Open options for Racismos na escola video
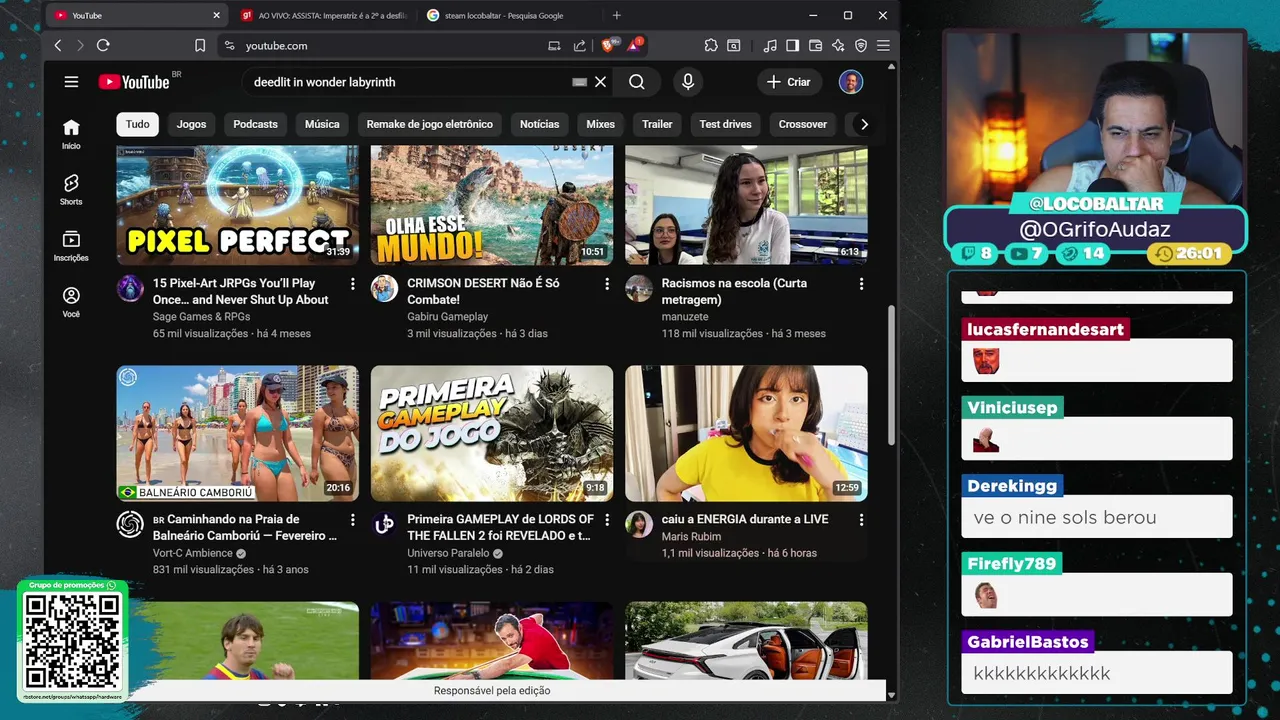The image size is (1280, 720). [861, 284]
